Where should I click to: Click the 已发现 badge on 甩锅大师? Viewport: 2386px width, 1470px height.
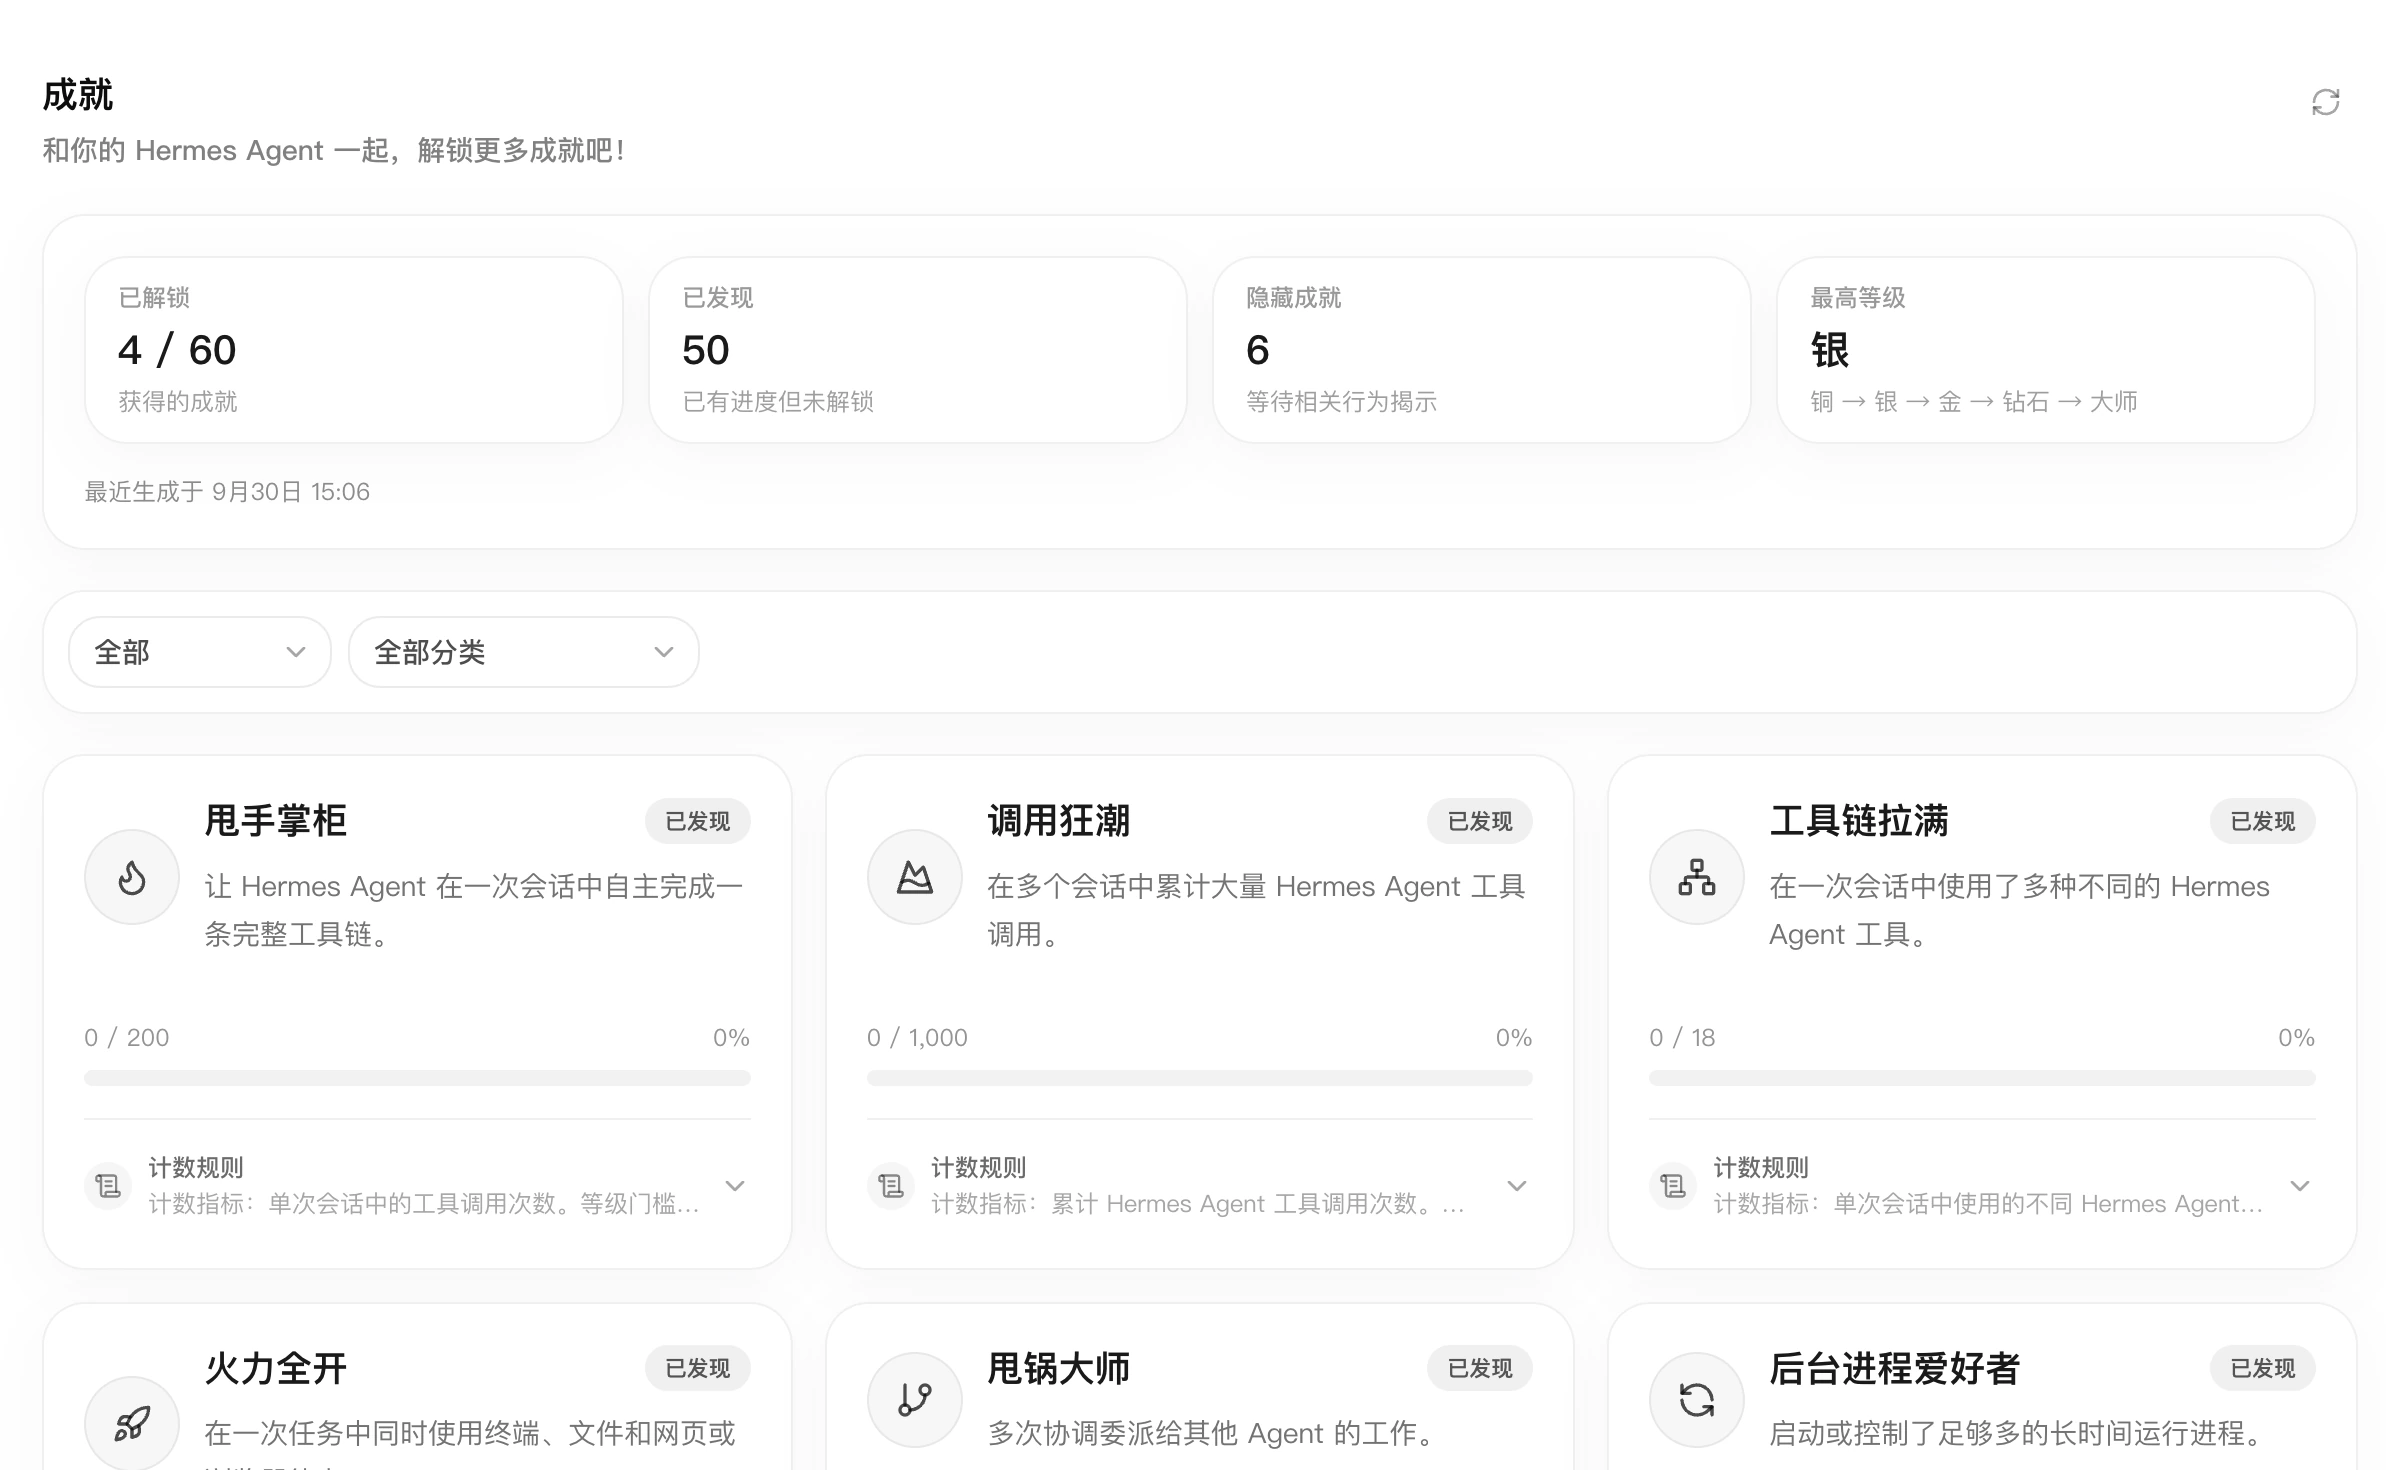click(x=1480, y=1368)
